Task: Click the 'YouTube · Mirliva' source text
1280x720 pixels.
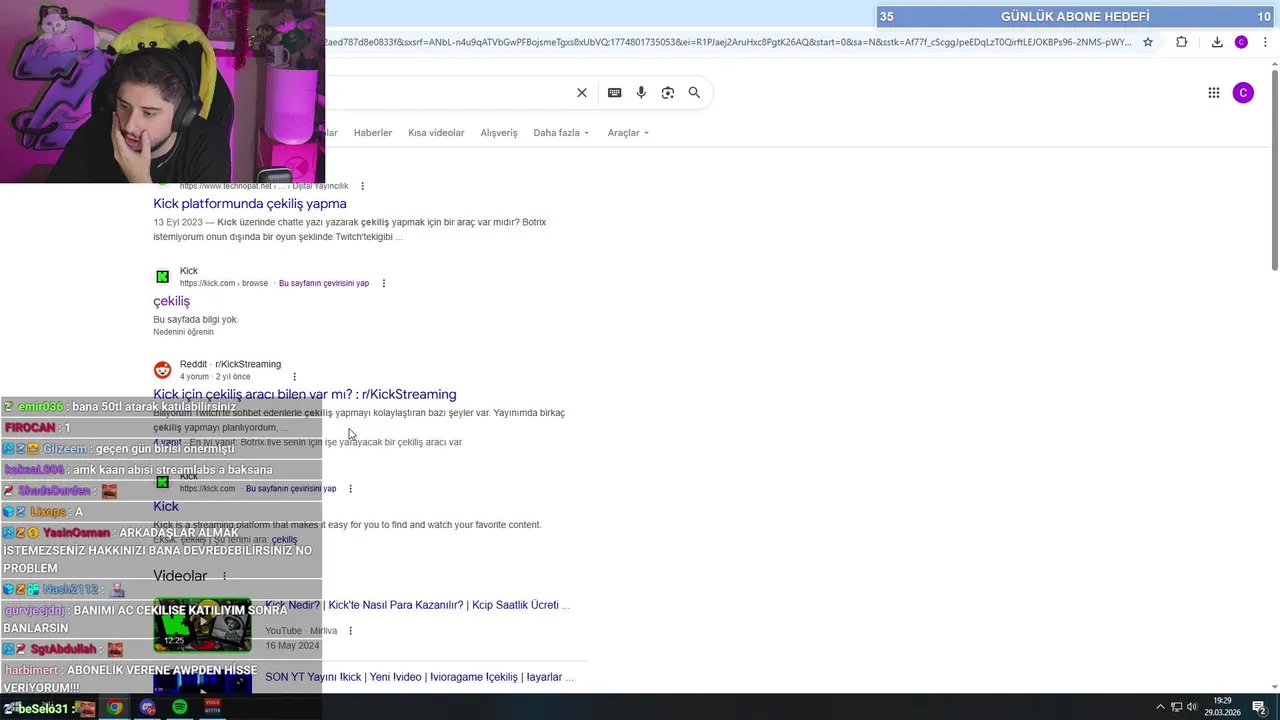Action: point(301,631)
